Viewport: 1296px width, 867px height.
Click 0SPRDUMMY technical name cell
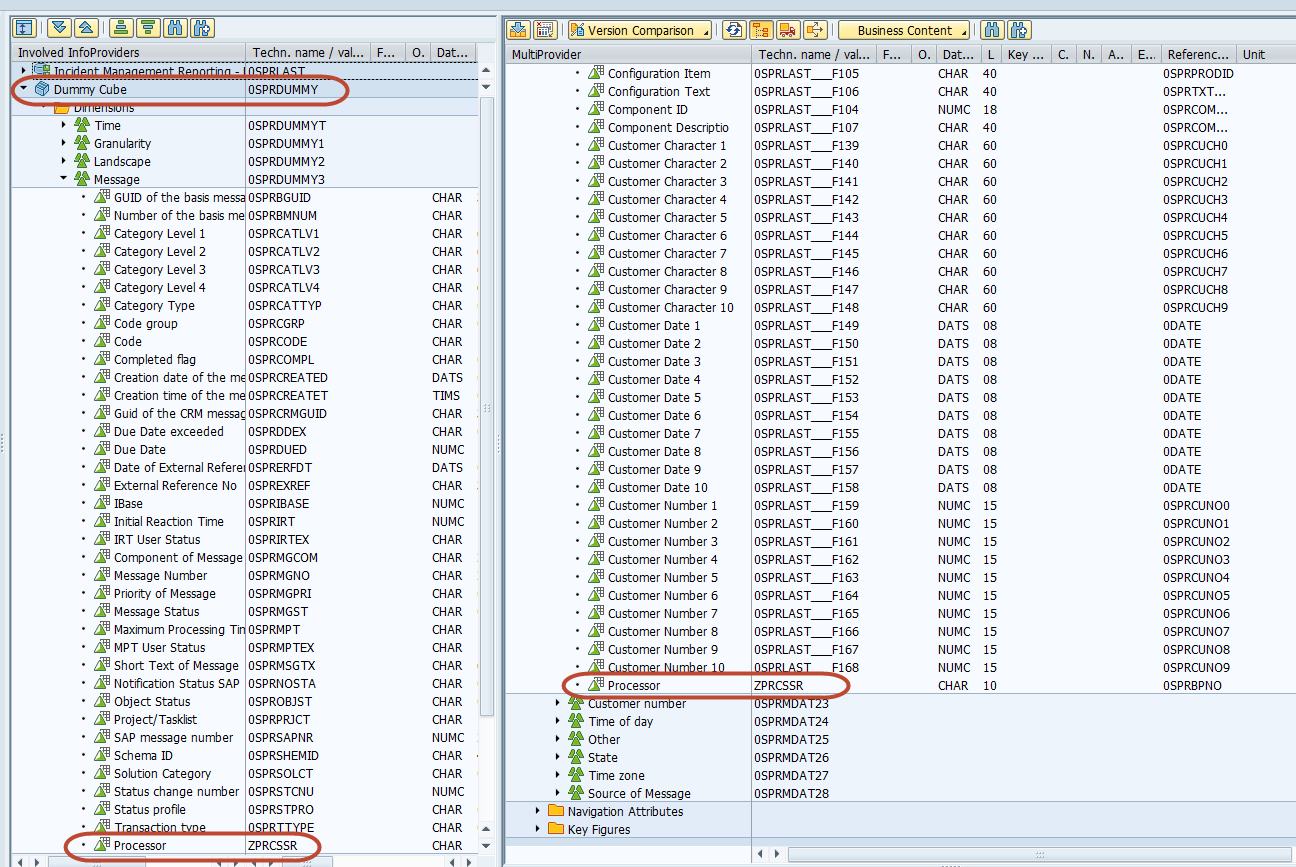(283, 89)
